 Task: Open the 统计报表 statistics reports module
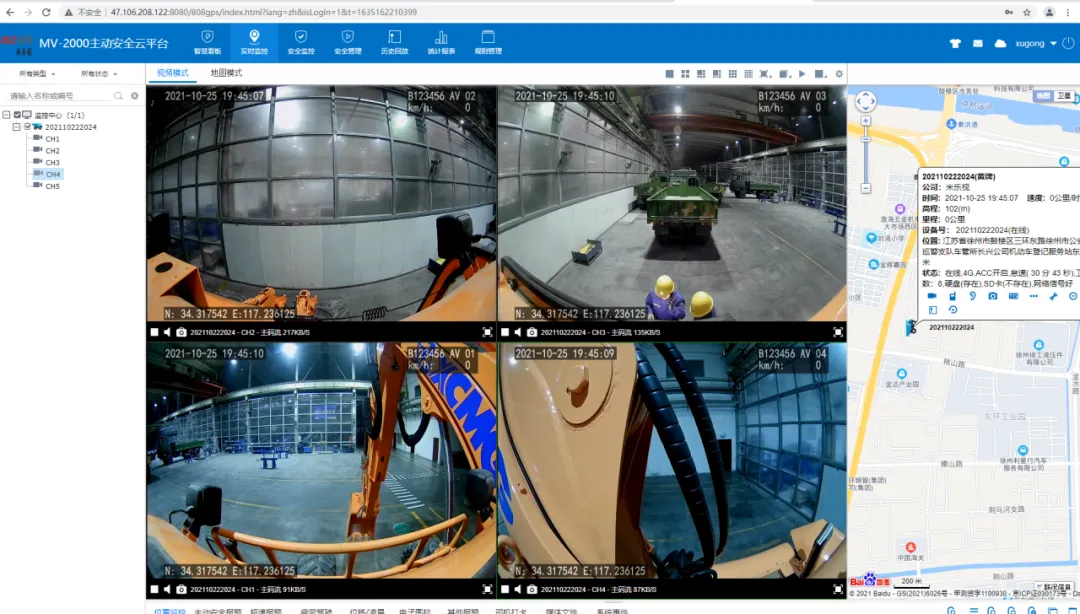(441, 42)
